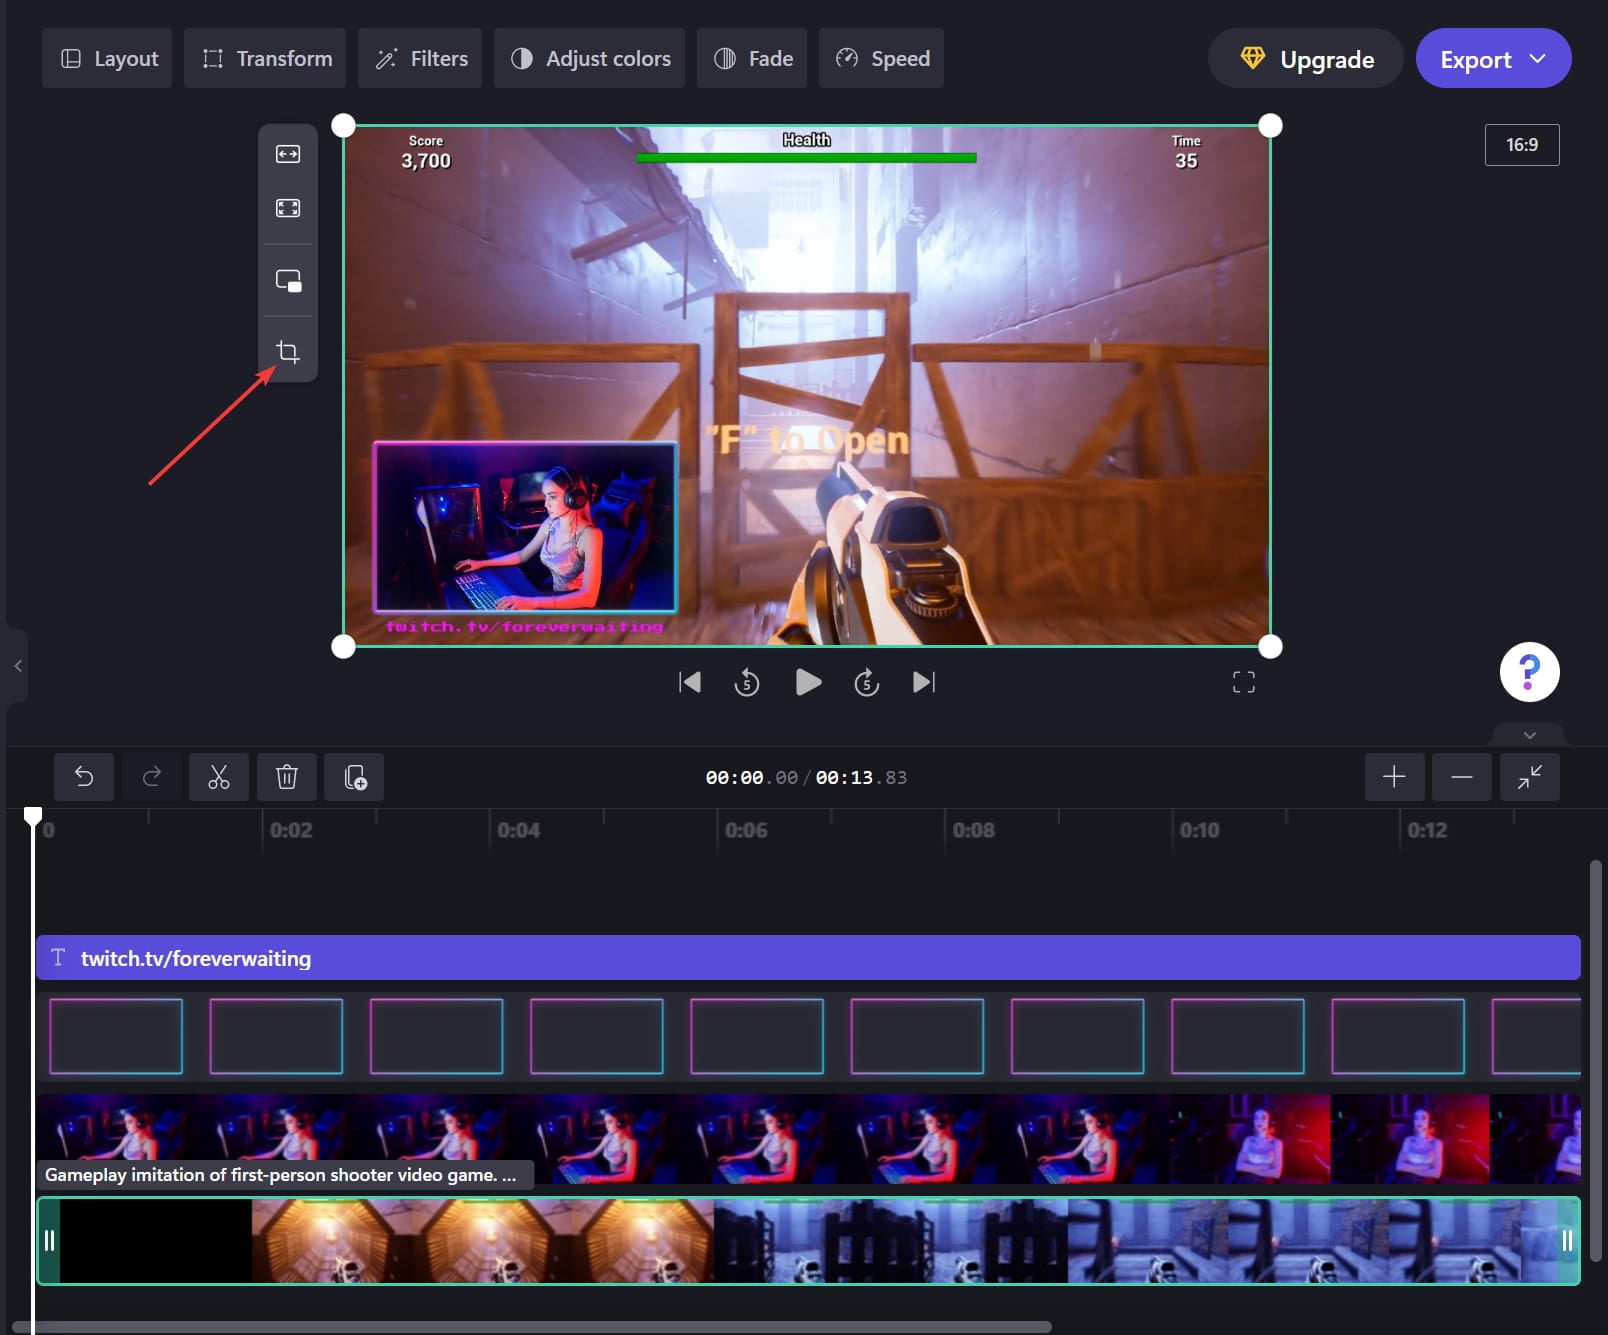Duplicate the clip with the copy icon
Viewport: 1608px width, 1335px height.
(x=354, y=777)
